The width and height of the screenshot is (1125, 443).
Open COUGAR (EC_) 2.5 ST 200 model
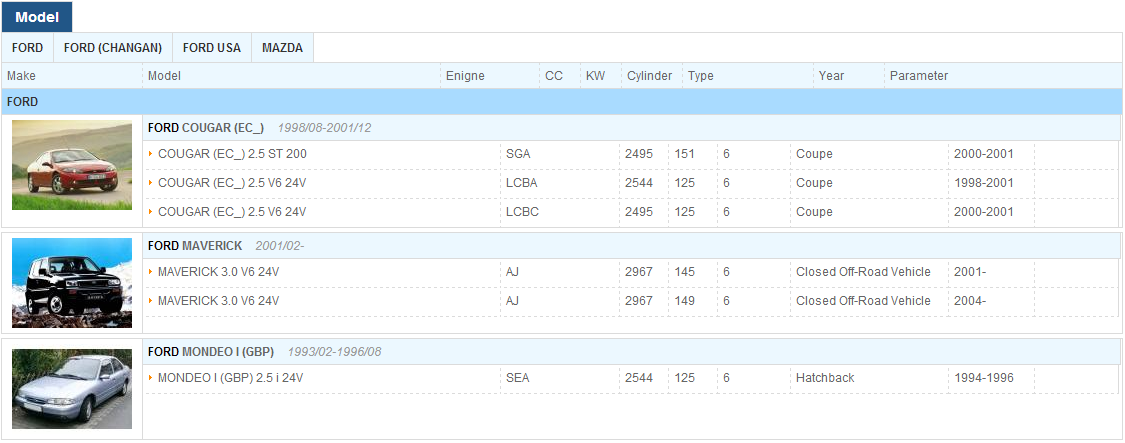[232, 154]
